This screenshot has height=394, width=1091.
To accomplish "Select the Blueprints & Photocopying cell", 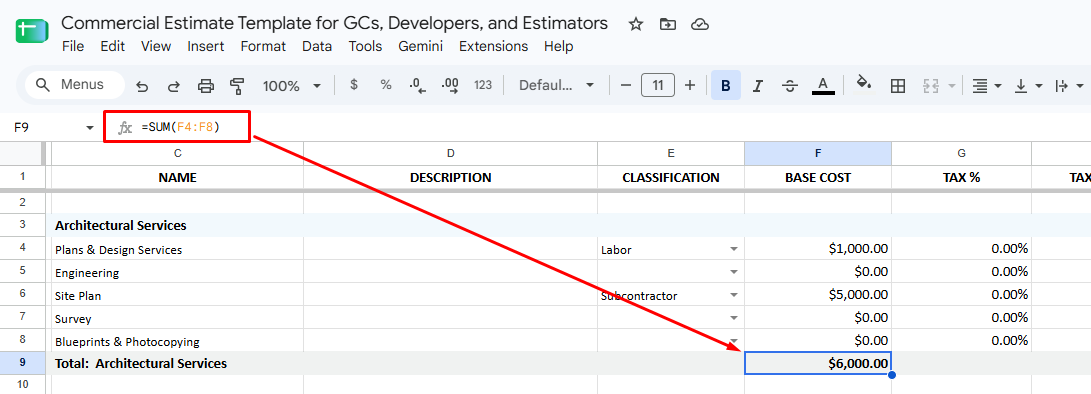I will pos(177,341).
